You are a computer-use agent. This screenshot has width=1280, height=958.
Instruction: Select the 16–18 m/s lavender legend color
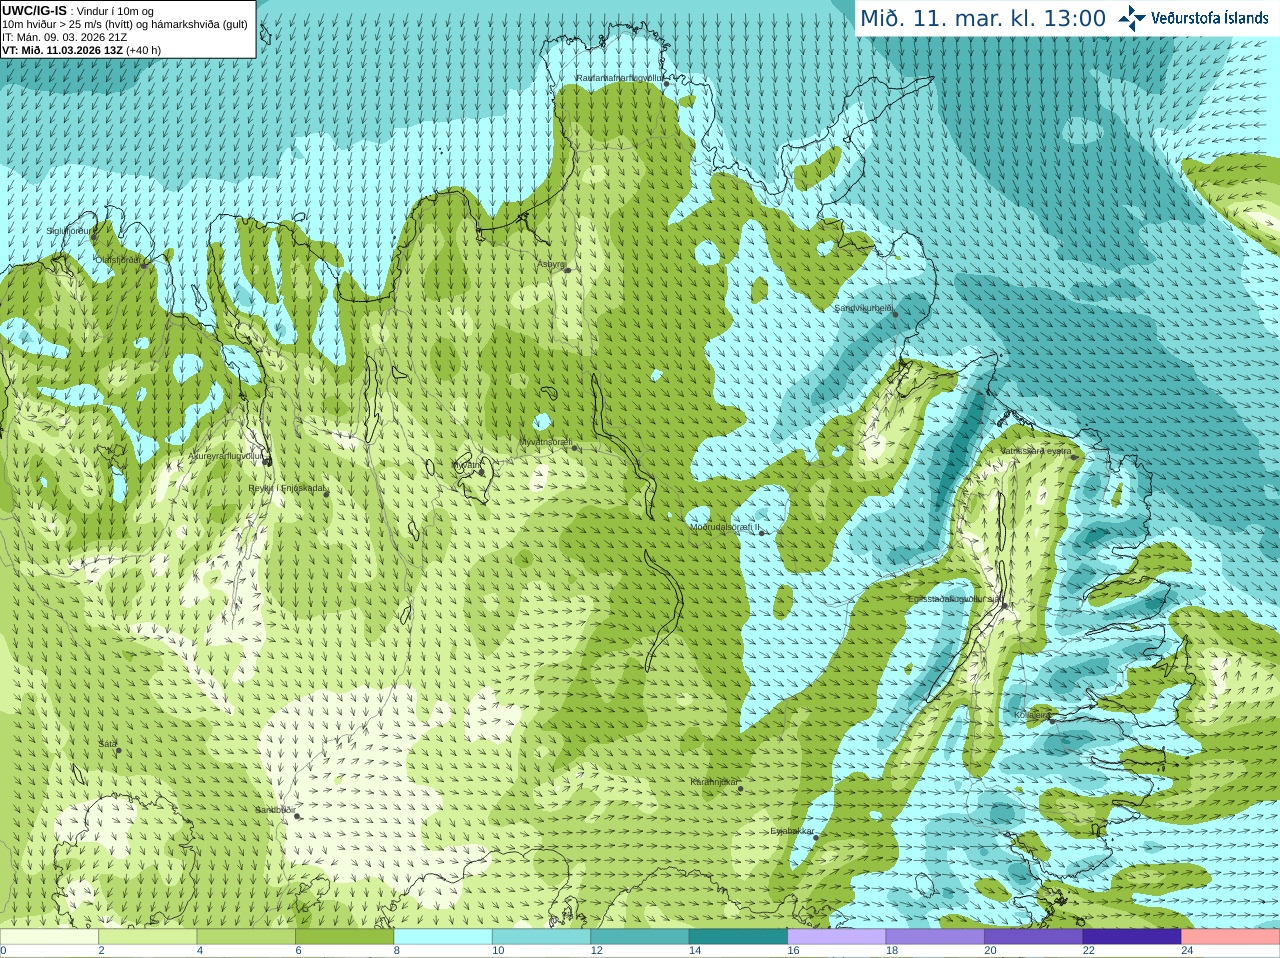(837, 937)
